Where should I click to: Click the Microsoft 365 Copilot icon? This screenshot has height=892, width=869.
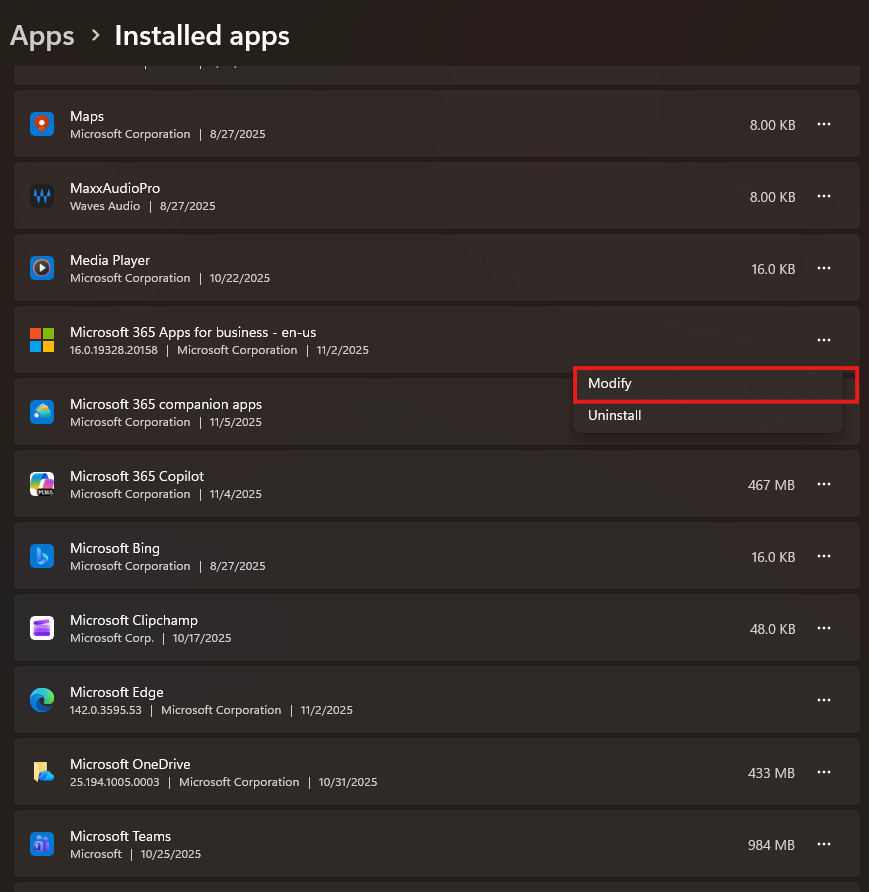point(42,484)
